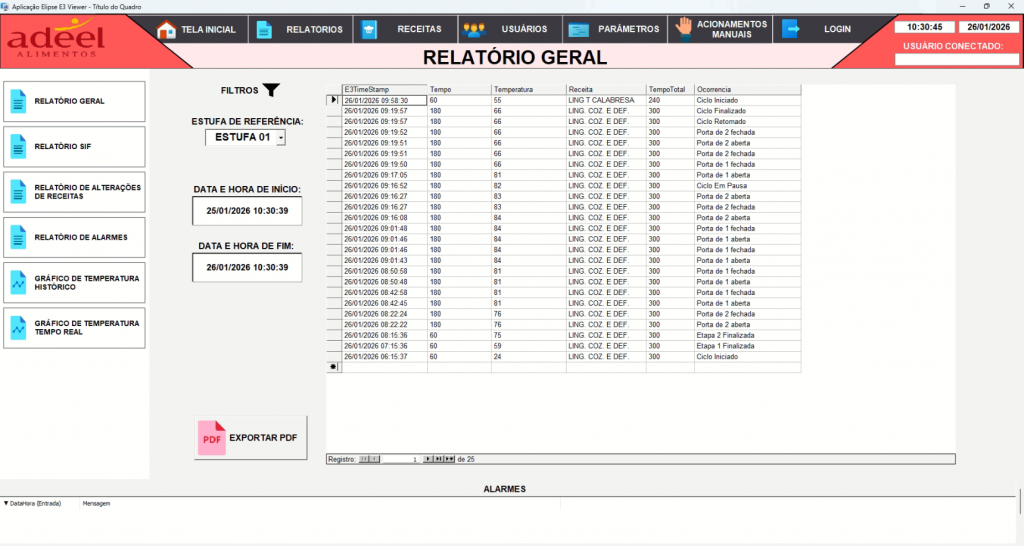Image resolution: width=1024 pixels, height=546 pixels.
Task: Click the PDF icon on export button
Action: click(x=212, y=438)
